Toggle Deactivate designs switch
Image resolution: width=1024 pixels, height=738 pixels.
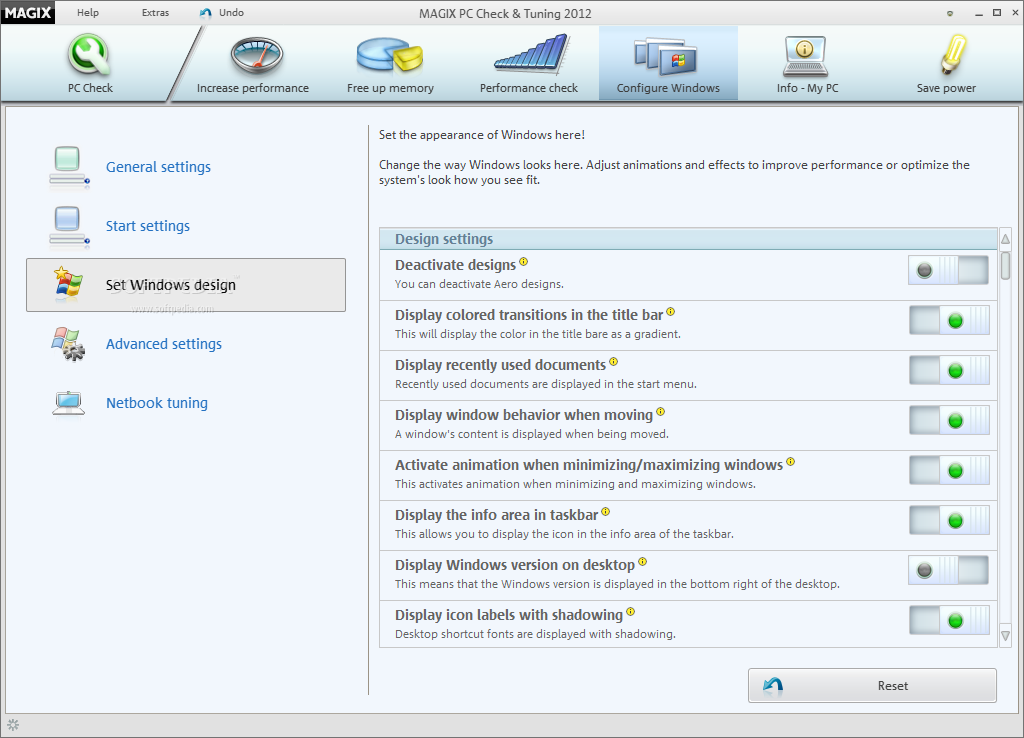pos(948,270)
